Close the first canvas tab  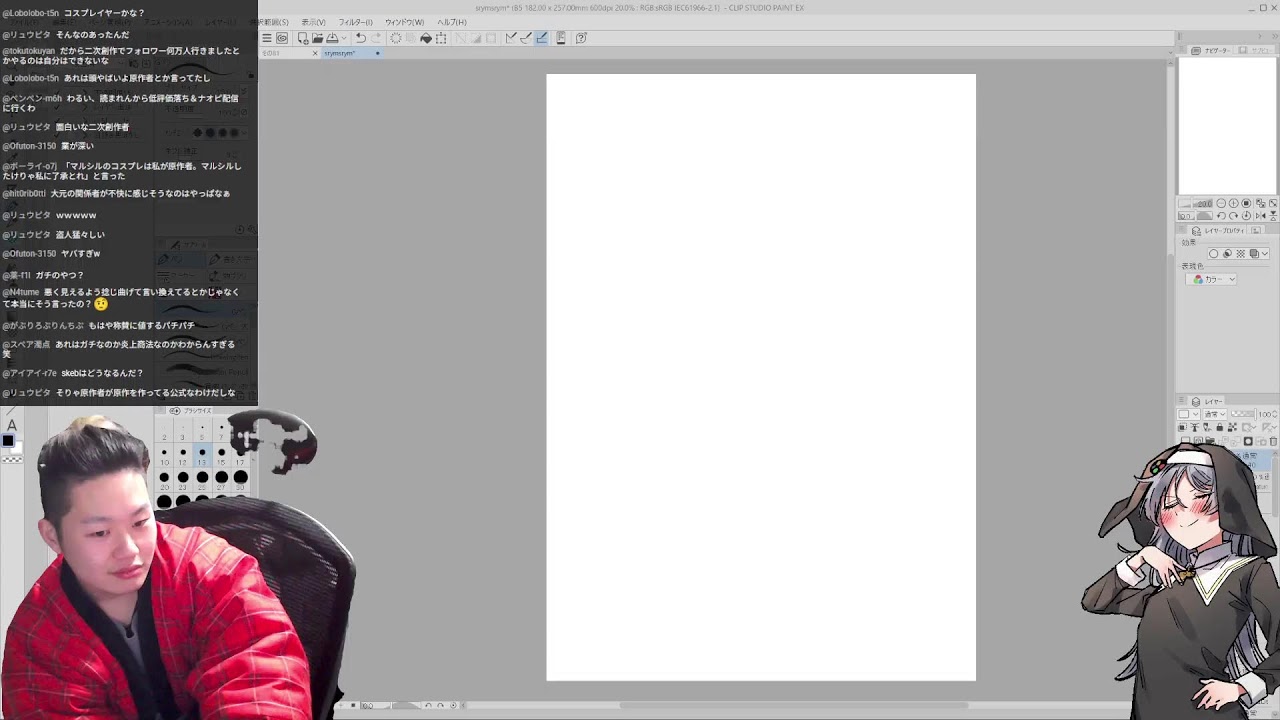(315, 53)
